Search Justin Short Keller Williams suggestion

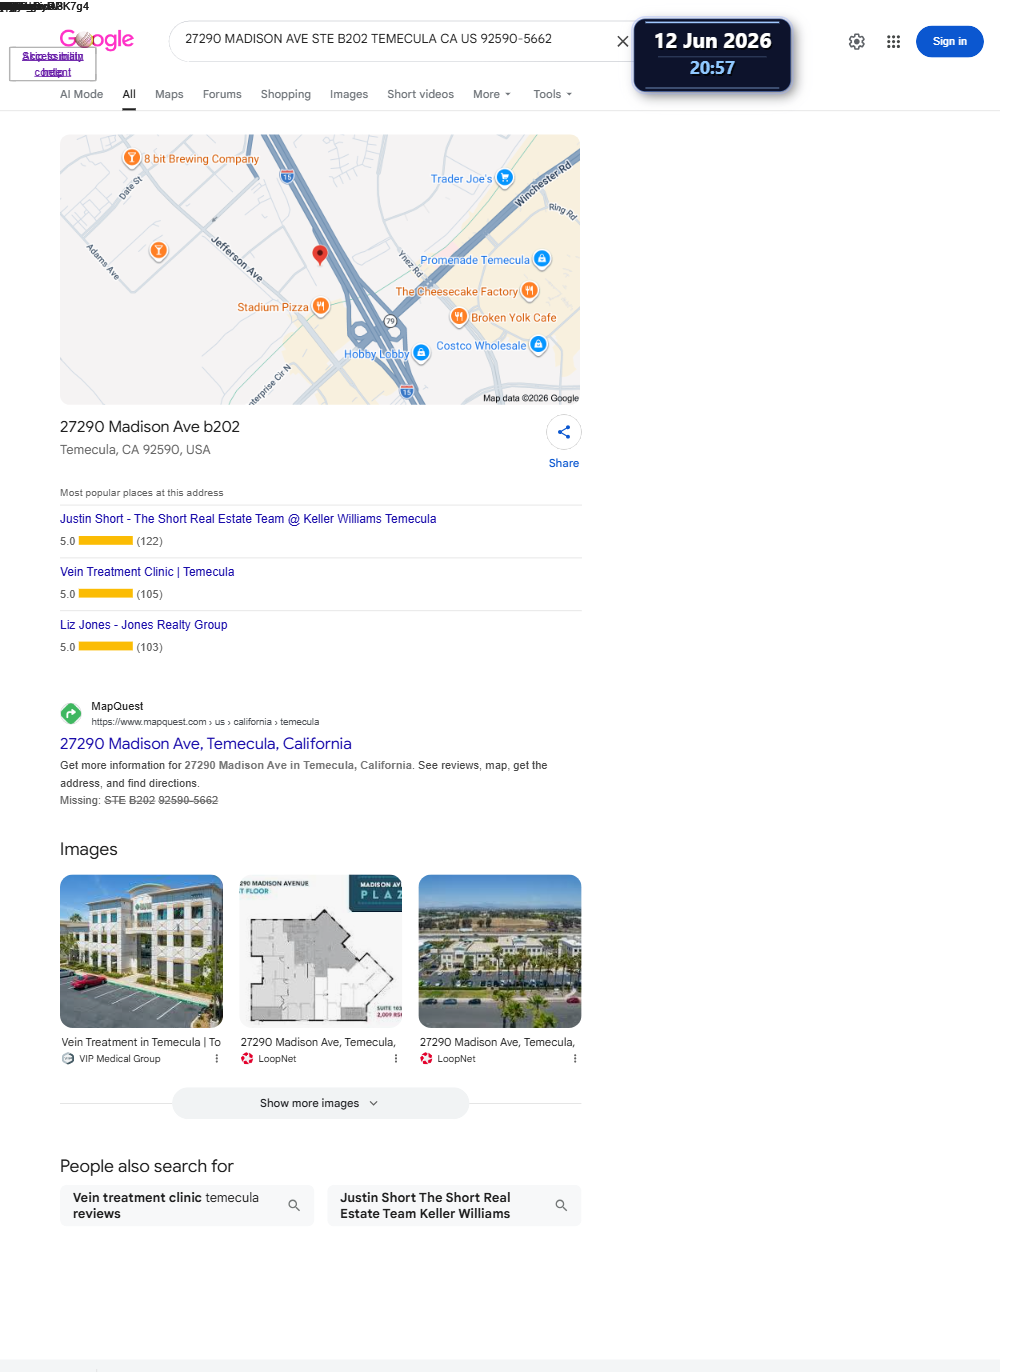pyautogui.click(x=454, y=1206)
